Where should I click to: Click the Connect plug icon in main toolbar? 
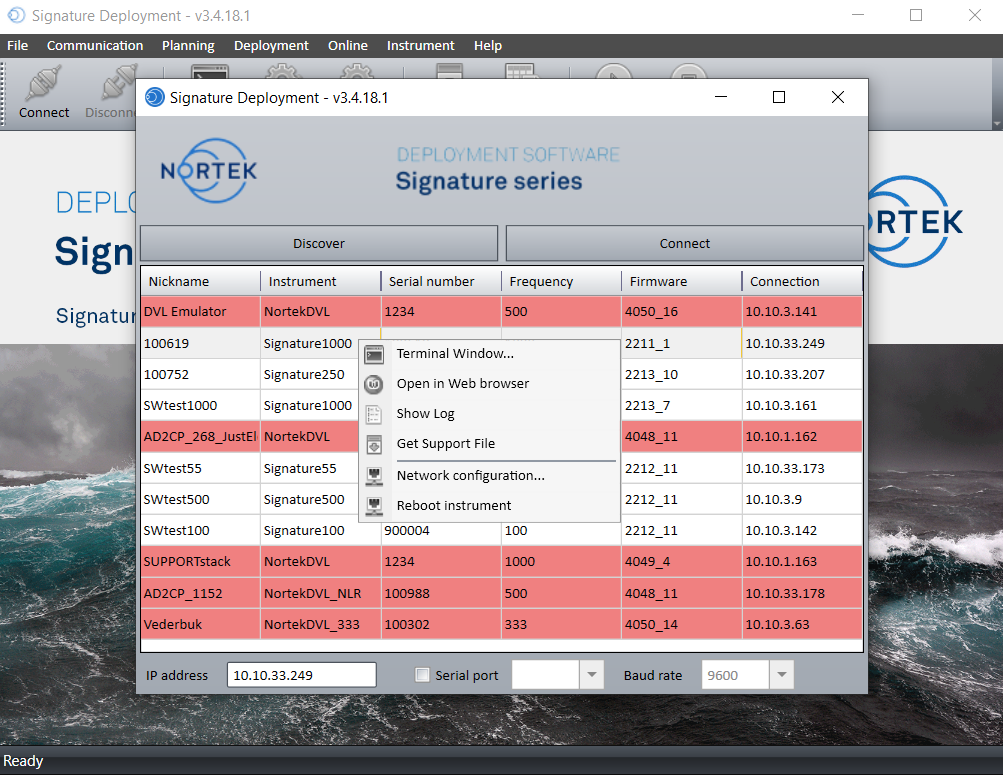click(x=43, y=82)
